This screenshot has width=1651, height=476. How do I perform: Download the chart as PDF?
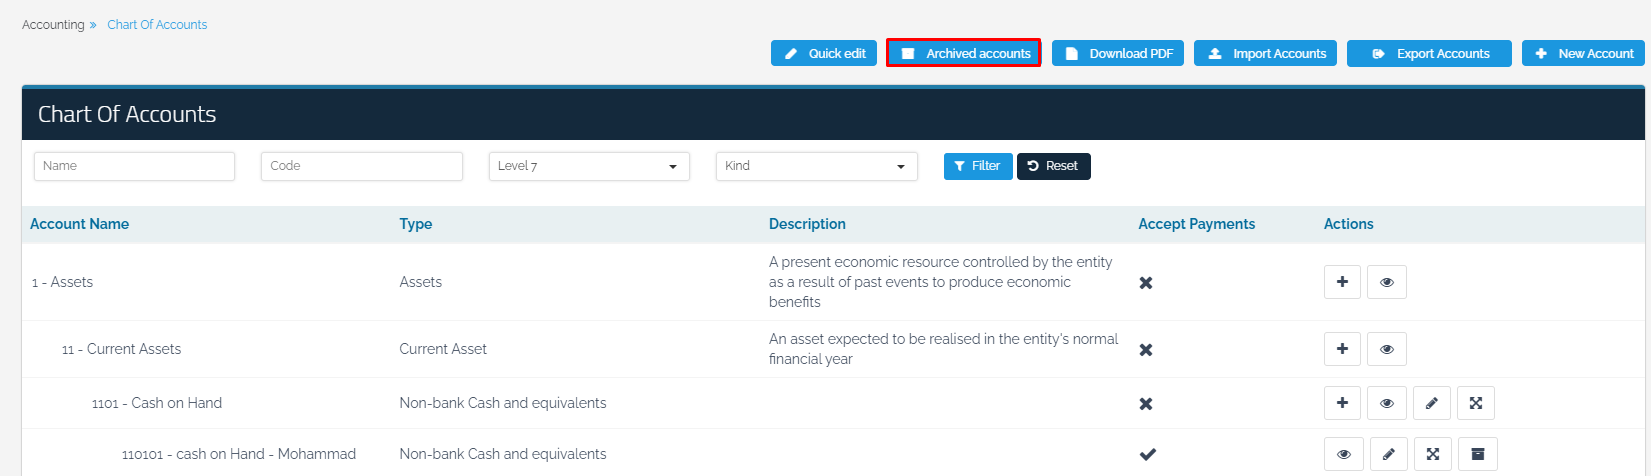tap(1117, 53)
